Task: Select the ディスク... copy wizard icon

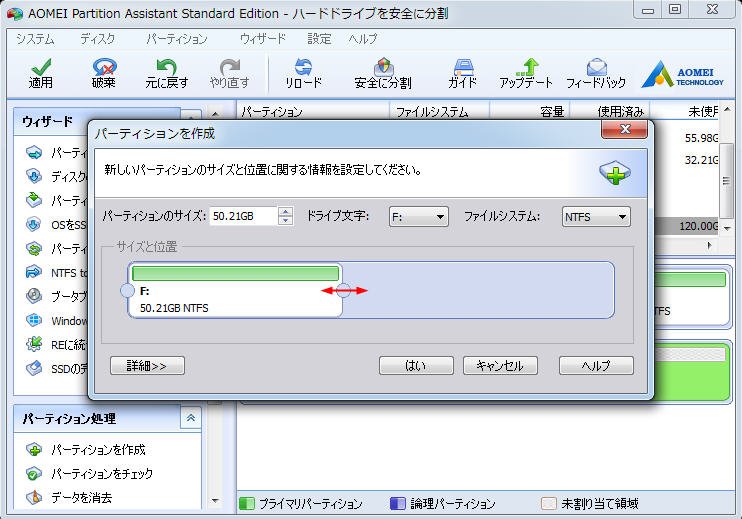Action: click(34, 176)
